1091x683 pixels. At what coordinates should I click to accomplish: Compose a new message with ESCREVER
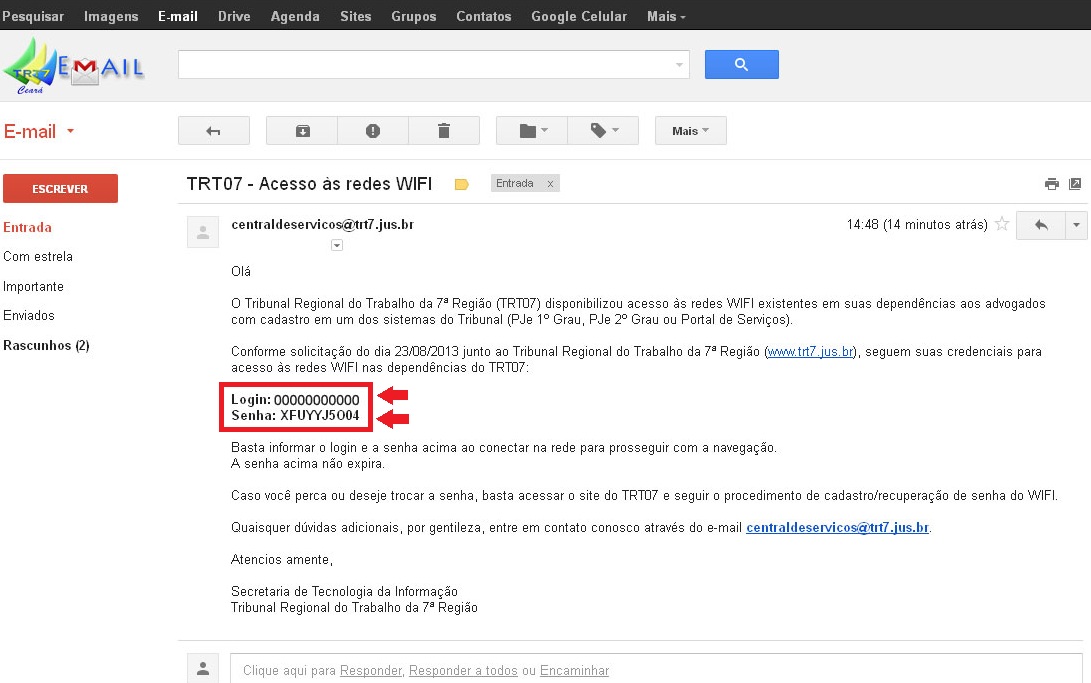pos(61,188)
